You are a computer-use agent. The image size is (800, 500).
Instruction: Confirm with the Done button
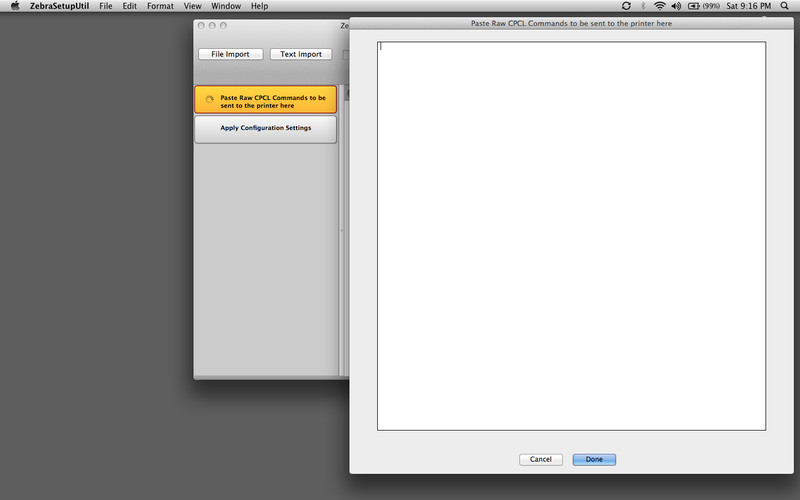tap(594, 459)
